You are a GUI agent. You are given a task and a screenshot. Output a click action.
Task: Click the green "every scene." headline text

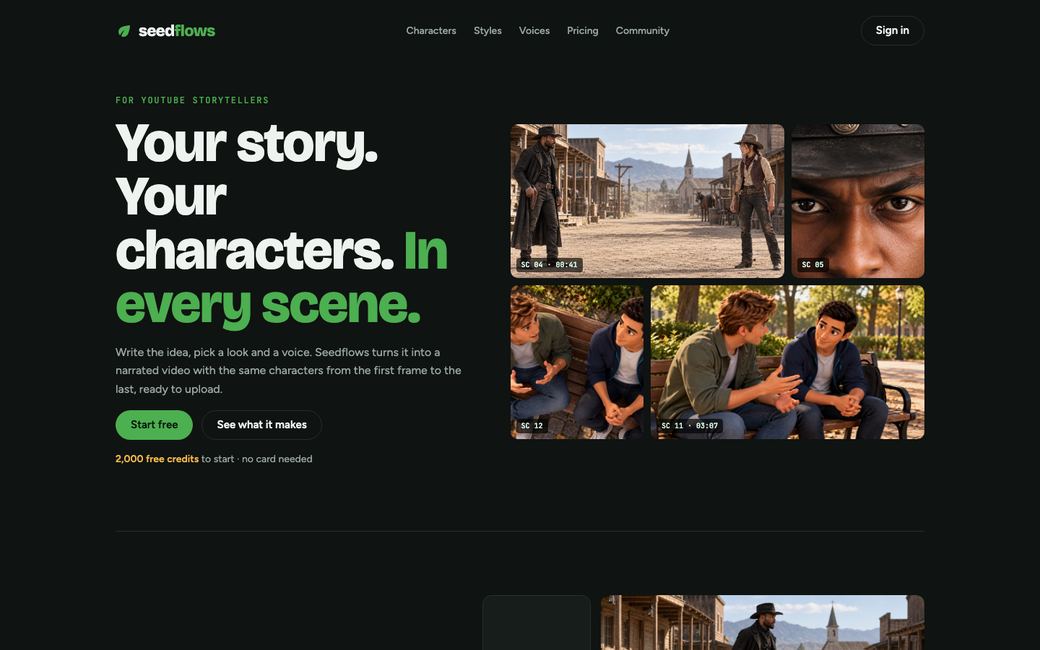coord(268,306)
